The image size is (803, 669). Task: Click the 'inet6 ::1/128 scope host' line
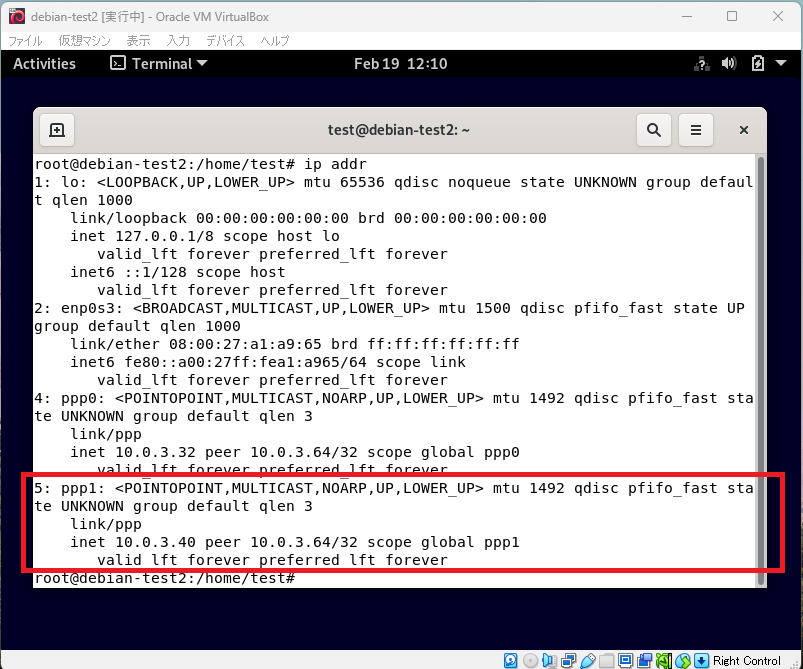click(x=178, y=272)
